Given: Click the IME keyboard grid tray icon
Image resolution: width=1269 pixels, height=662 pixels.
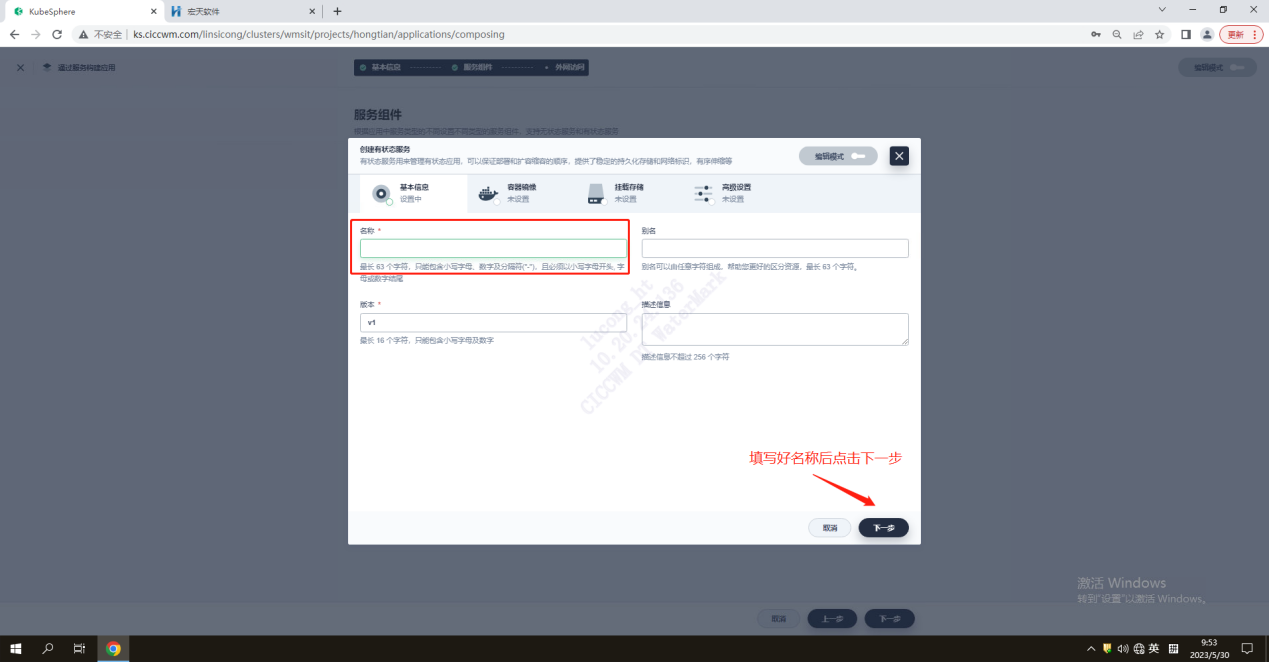Looking at the screenshot, I should tap(1174, 648).
